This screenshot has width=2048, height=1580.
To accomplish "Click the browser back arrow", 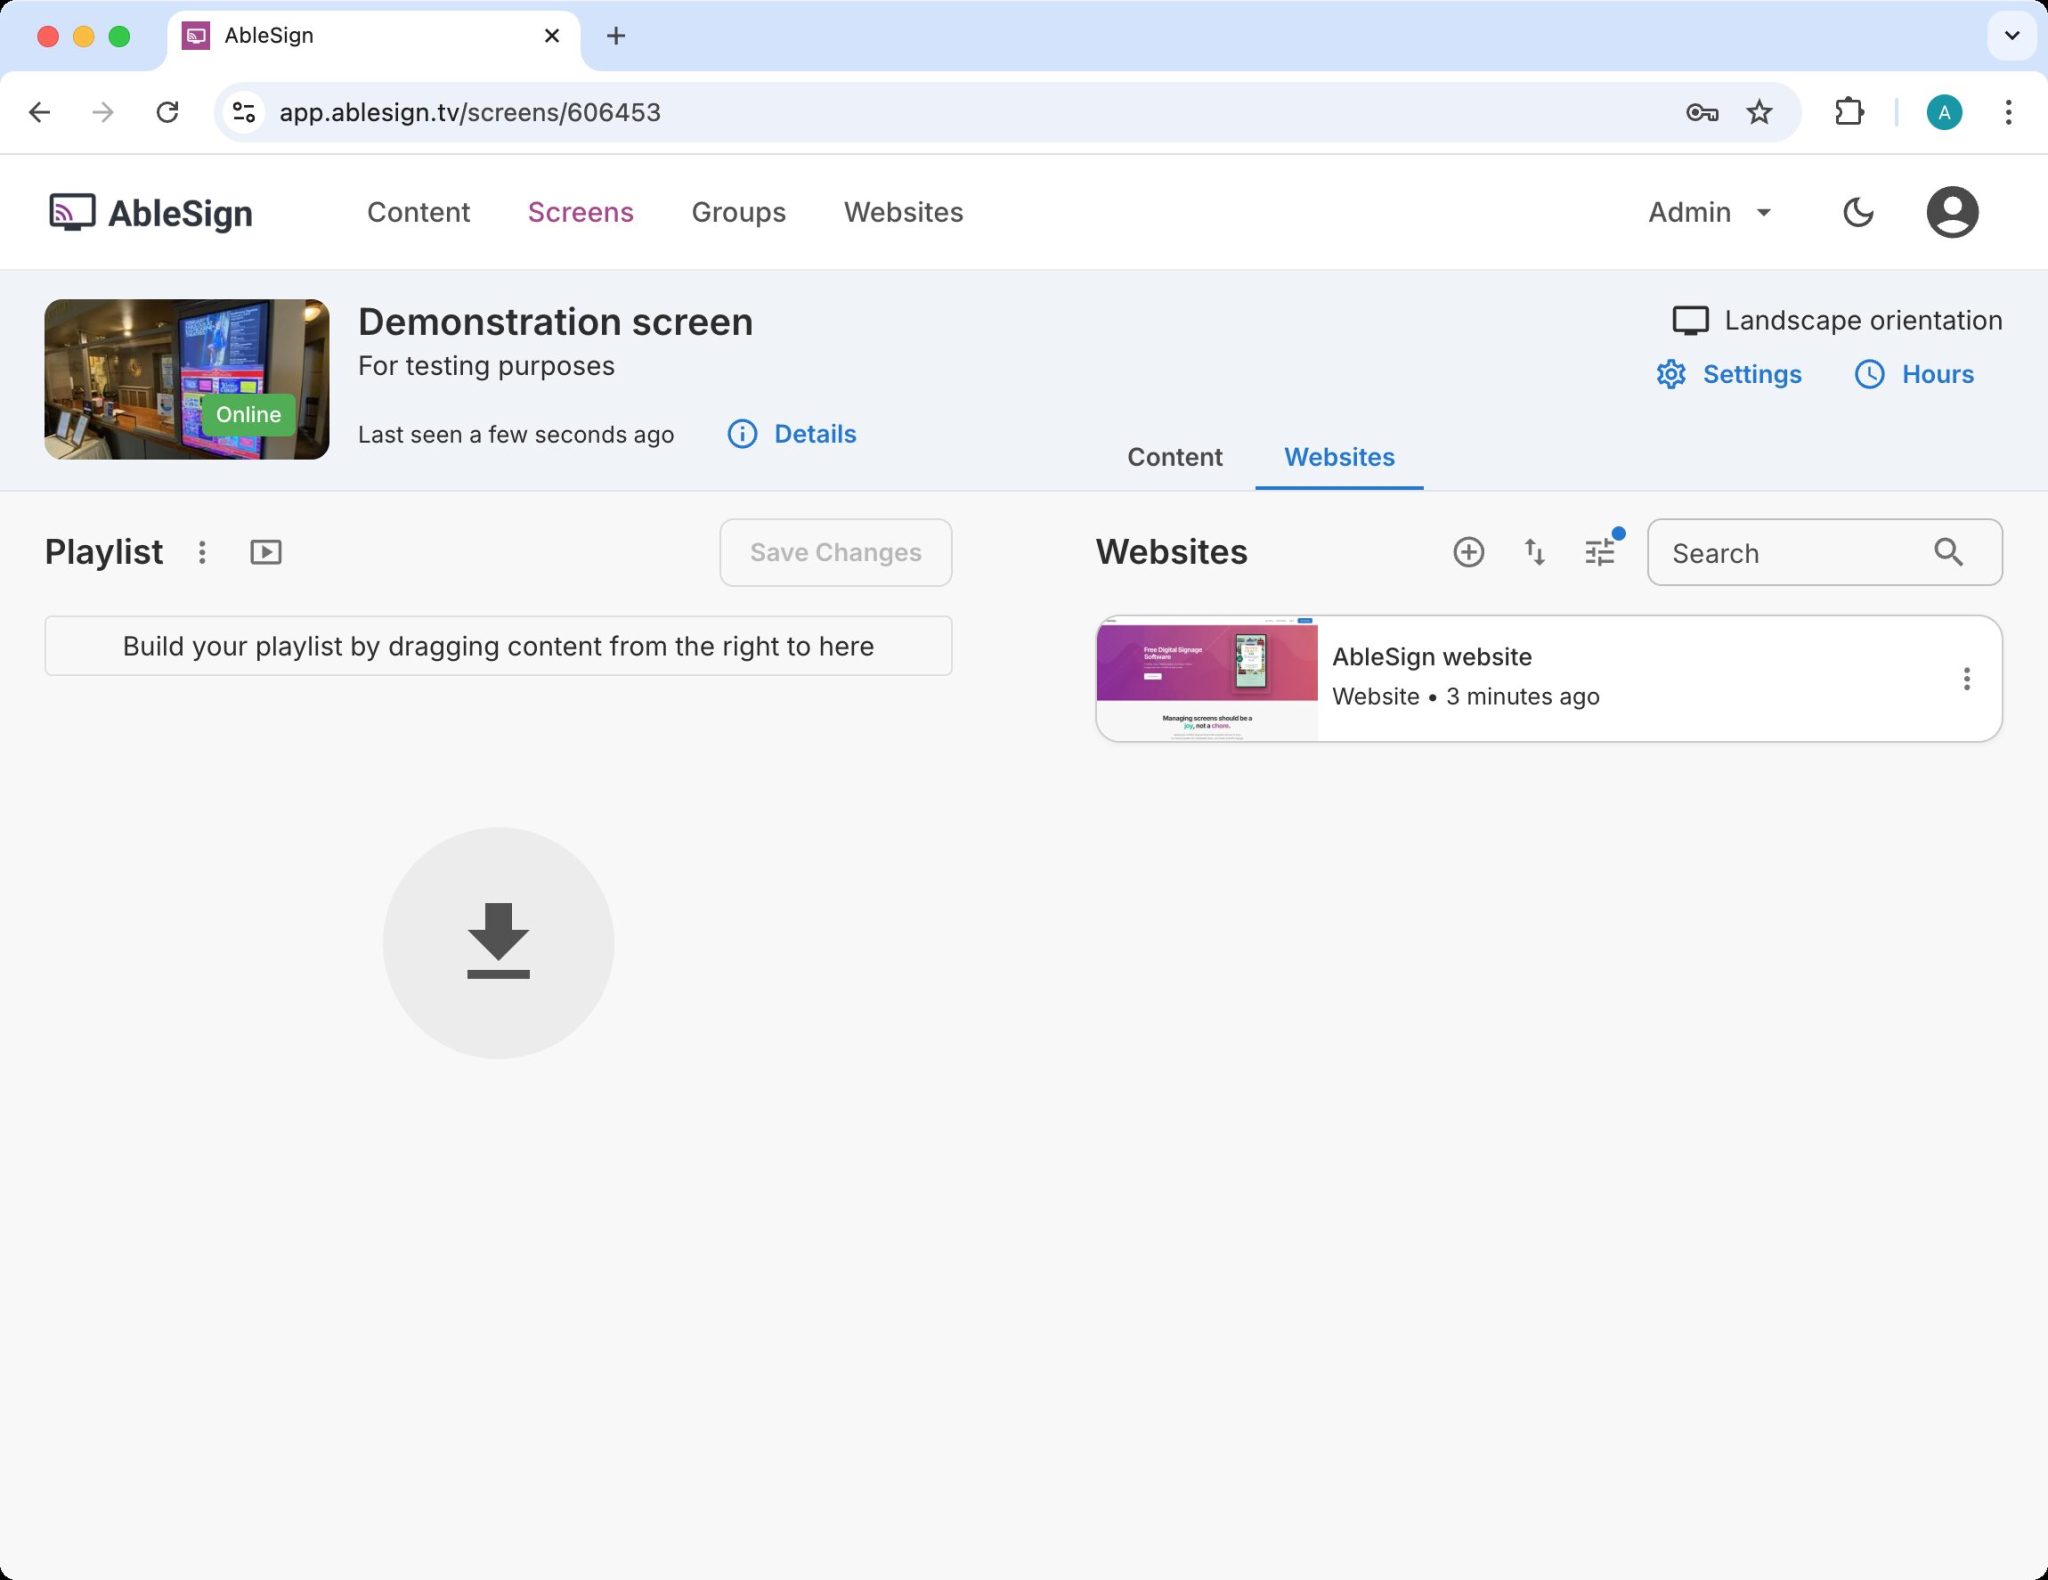I will (40, 112).
